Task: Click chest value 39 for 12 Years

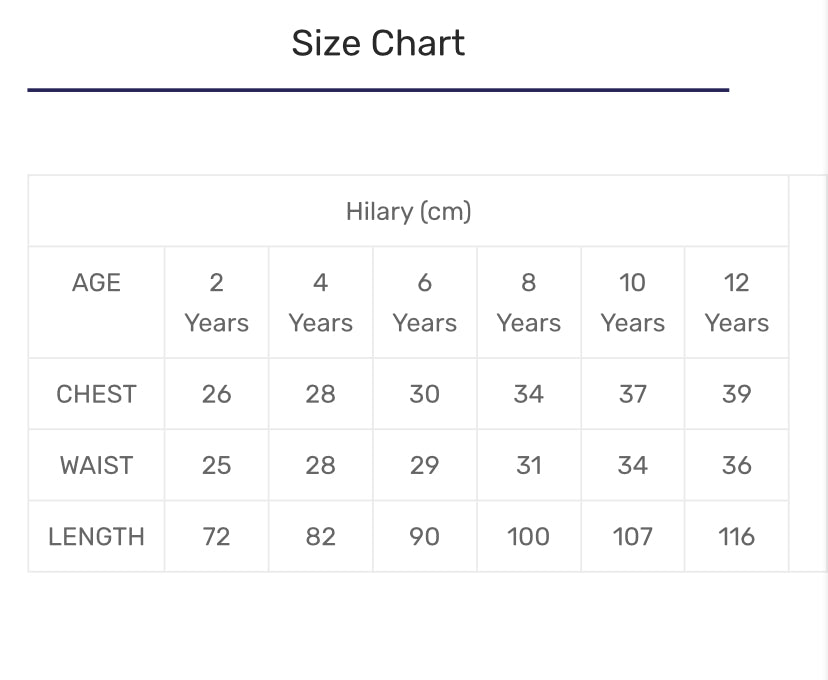Action: pos(736,394)
